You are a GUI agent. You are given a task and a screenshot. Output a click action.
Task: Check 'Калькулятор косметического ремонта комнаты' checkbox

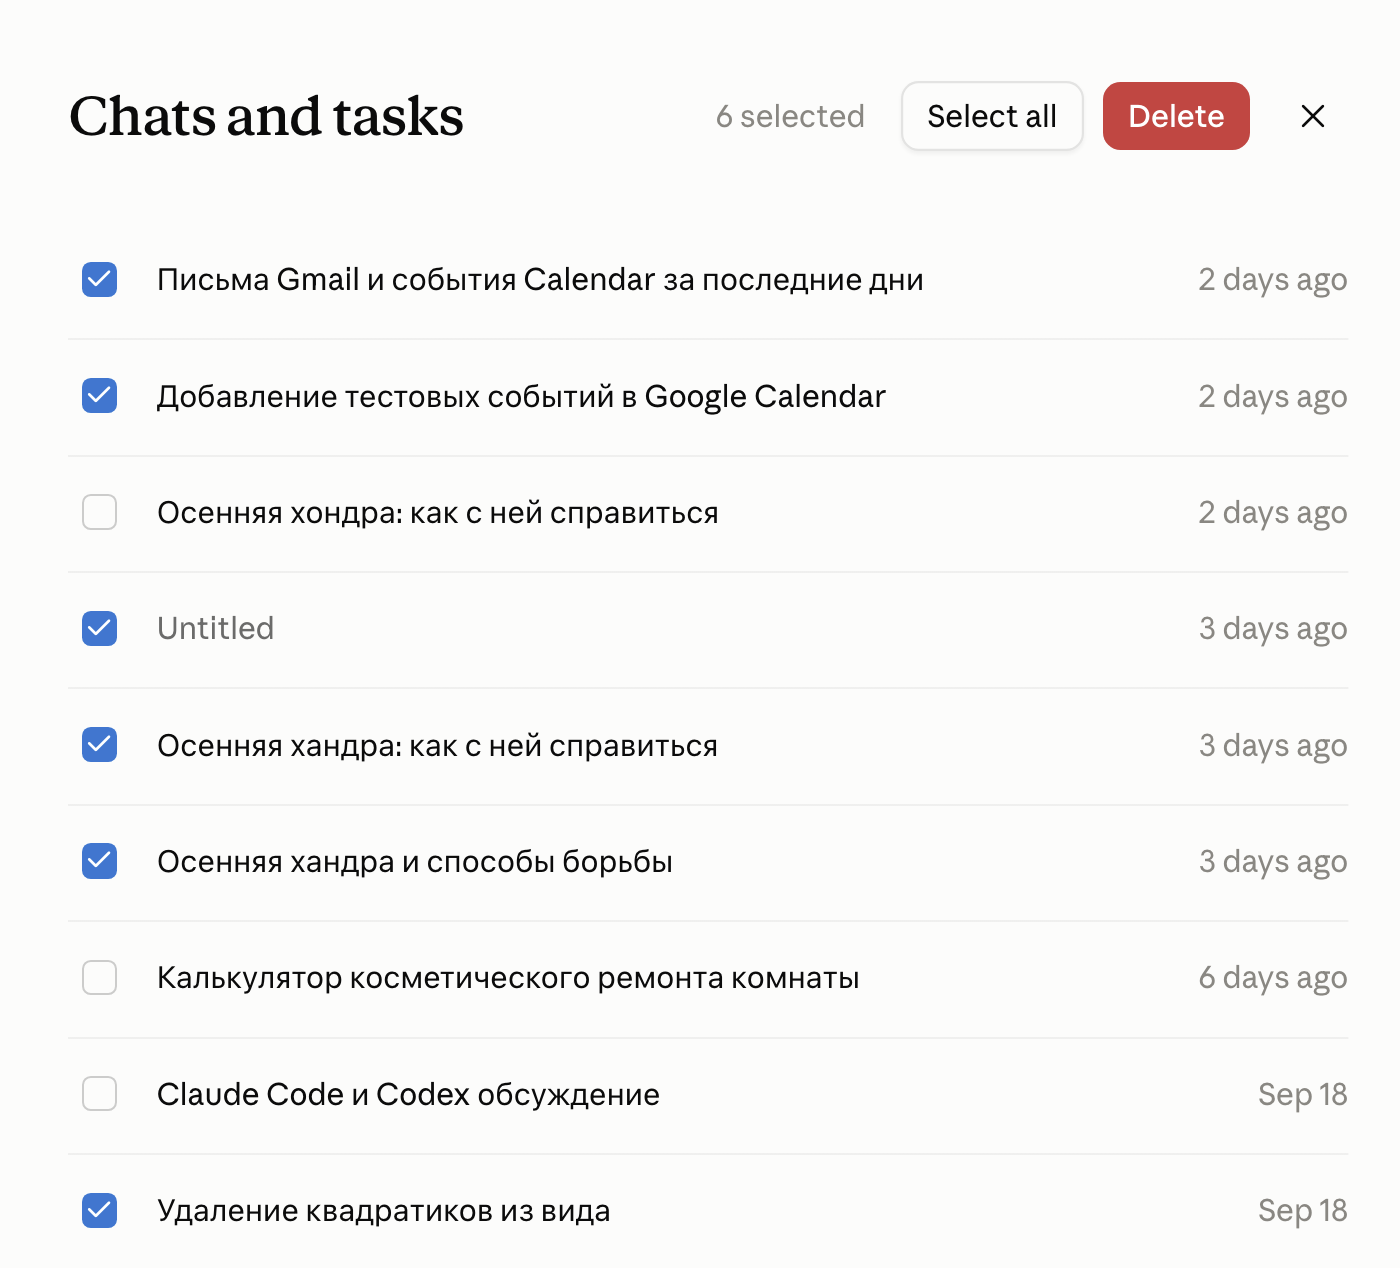(x=99, y=977)
